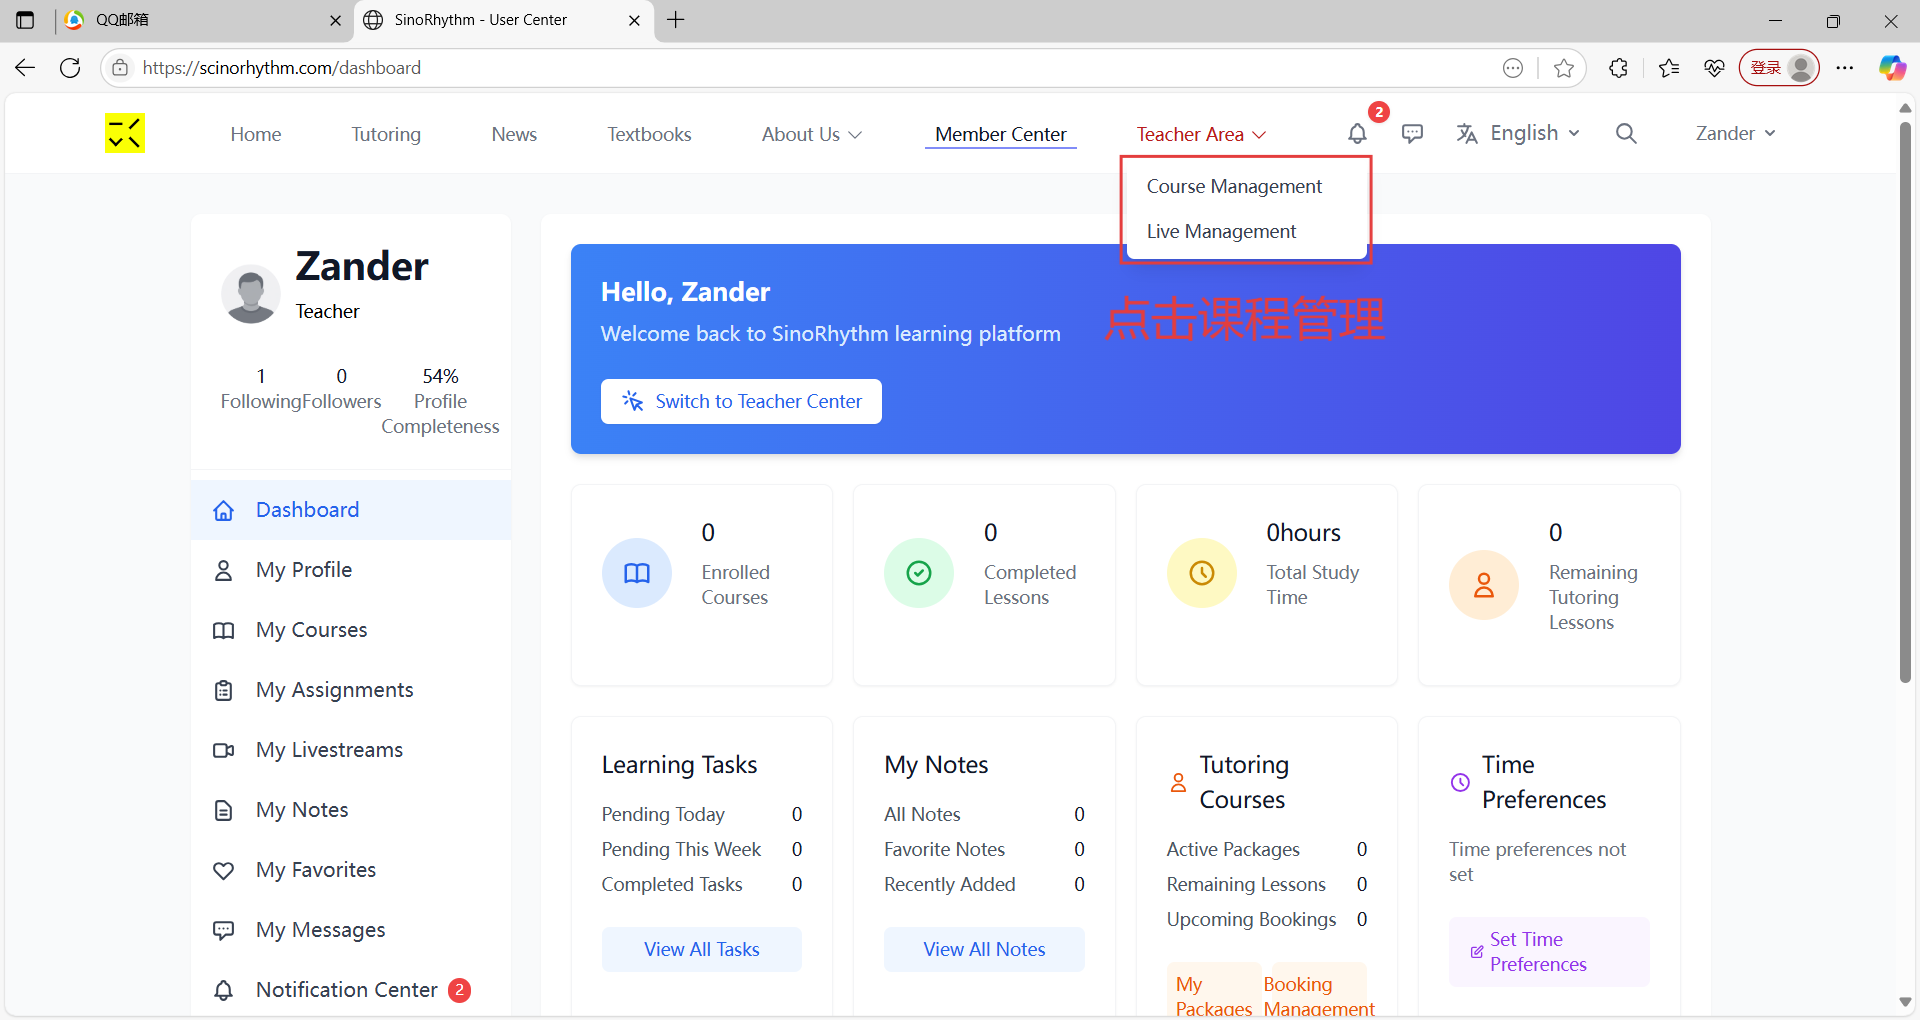This screenshot has height=1020, width=1920.
Task: Click the My Assignments clipboard icon
Action: pos(224,690)
